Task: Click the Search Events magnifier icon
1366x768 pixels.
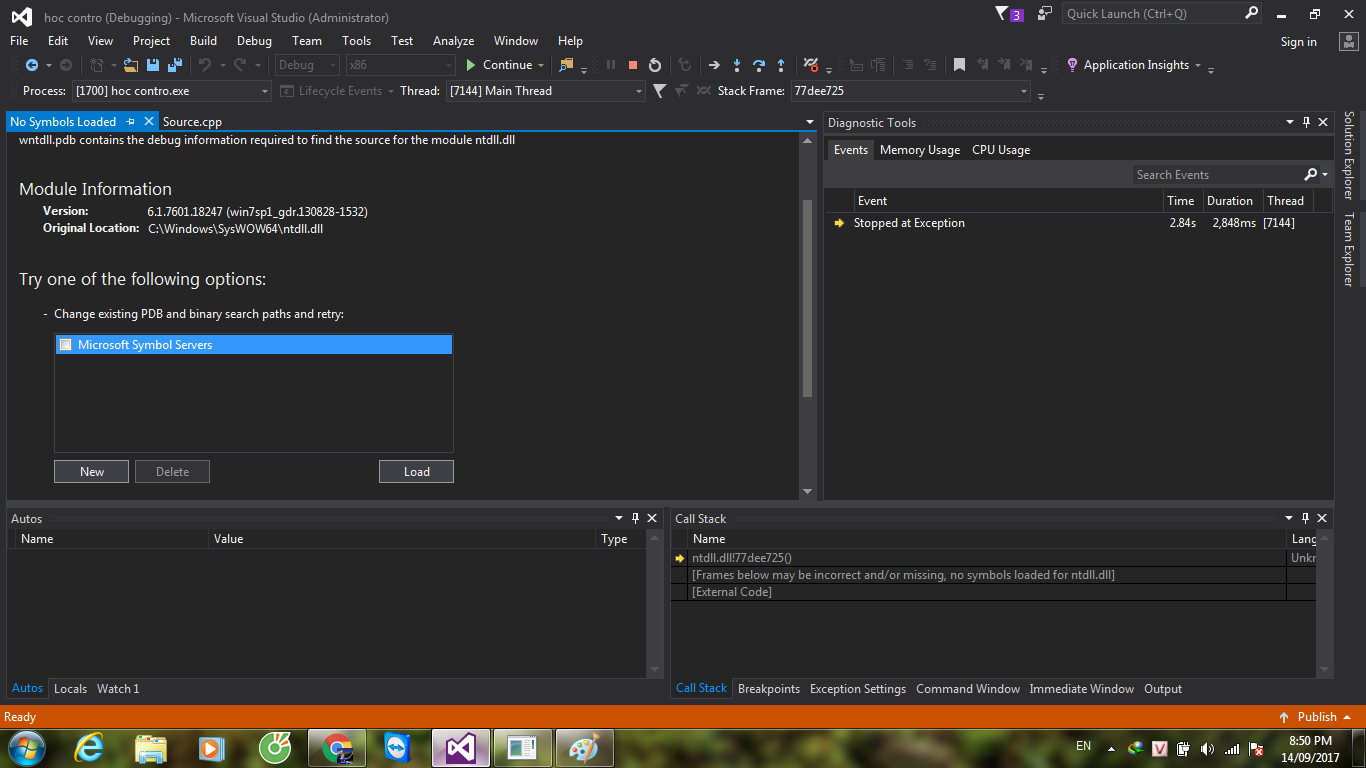Action: click(1310, 174)
